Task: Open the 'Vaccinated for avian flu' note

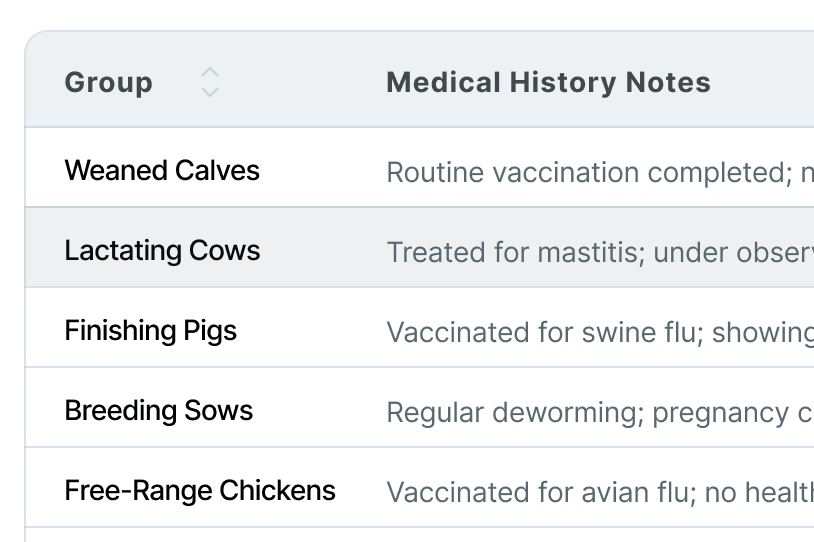Action: tap(600, 493)
